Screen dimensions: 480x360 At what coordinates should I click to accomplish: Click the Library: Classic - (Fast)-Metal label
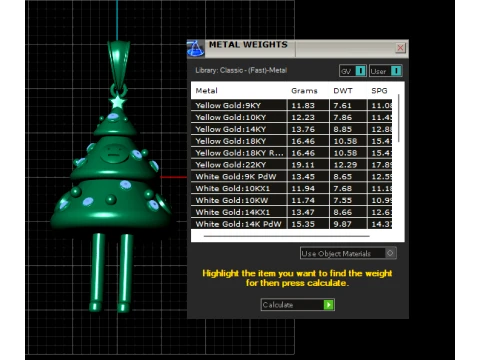241,70
